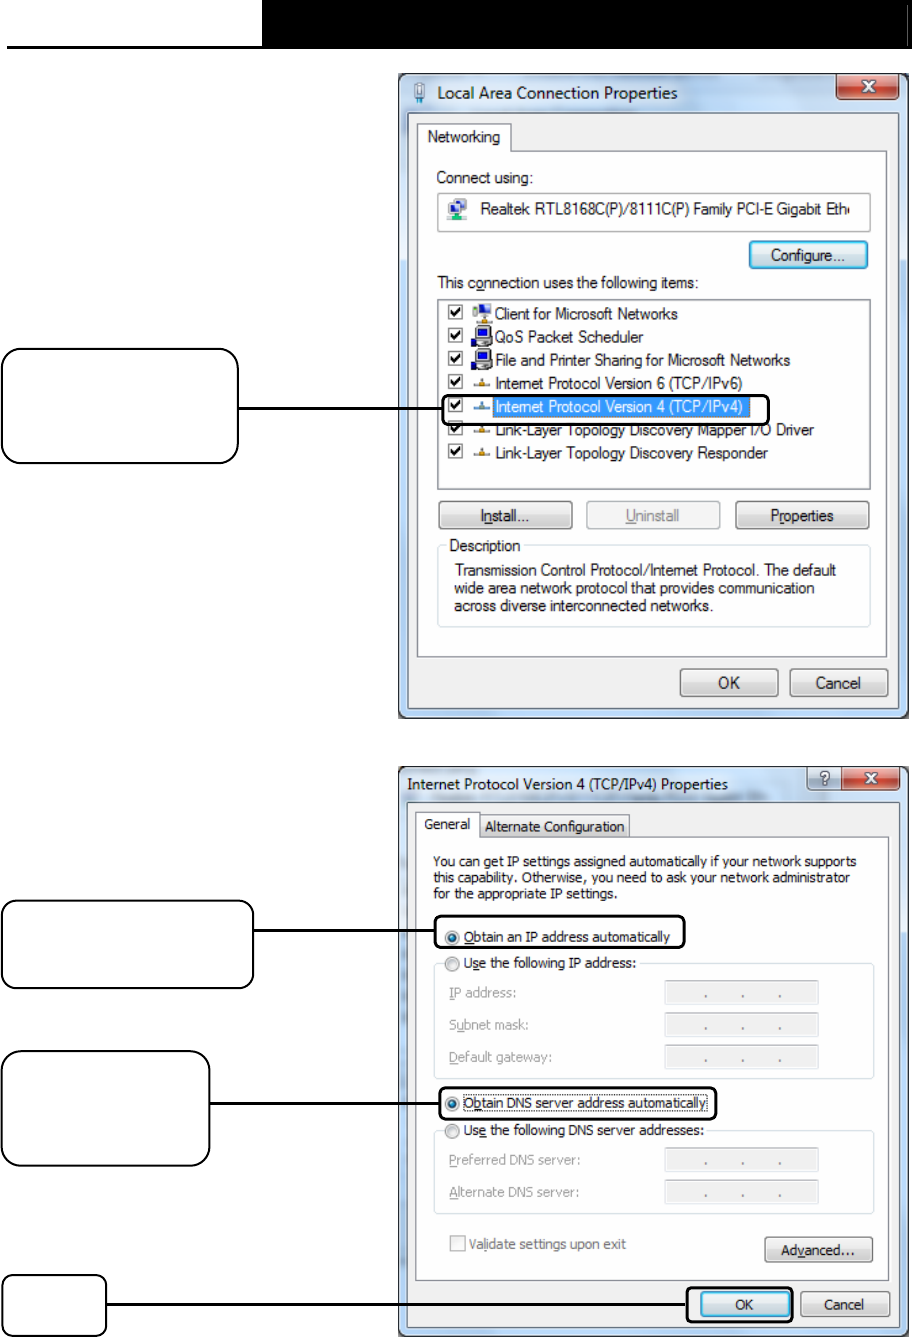Click the TCP/IPv4 protocol icon
This screenshot has width=912, height=1337.
pyautogui.click(x=481, y=406)
